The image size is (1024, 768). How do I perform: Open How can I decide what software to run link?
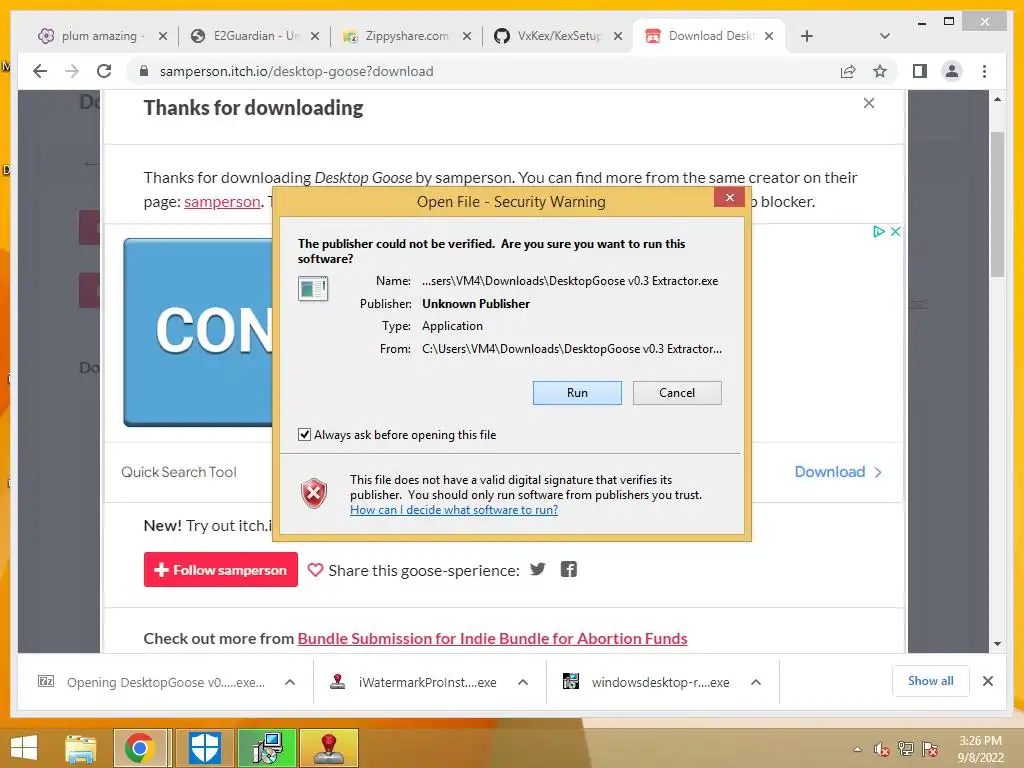click(454, 510)
